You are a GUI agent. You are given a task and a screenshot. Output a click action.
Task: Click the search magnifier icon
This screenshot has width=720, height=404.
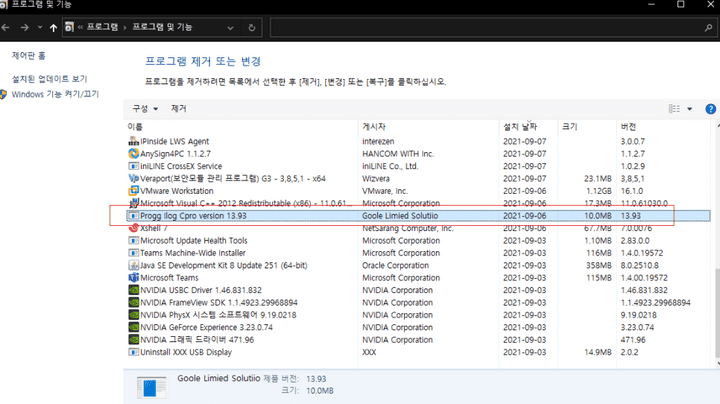click(709, 28)
